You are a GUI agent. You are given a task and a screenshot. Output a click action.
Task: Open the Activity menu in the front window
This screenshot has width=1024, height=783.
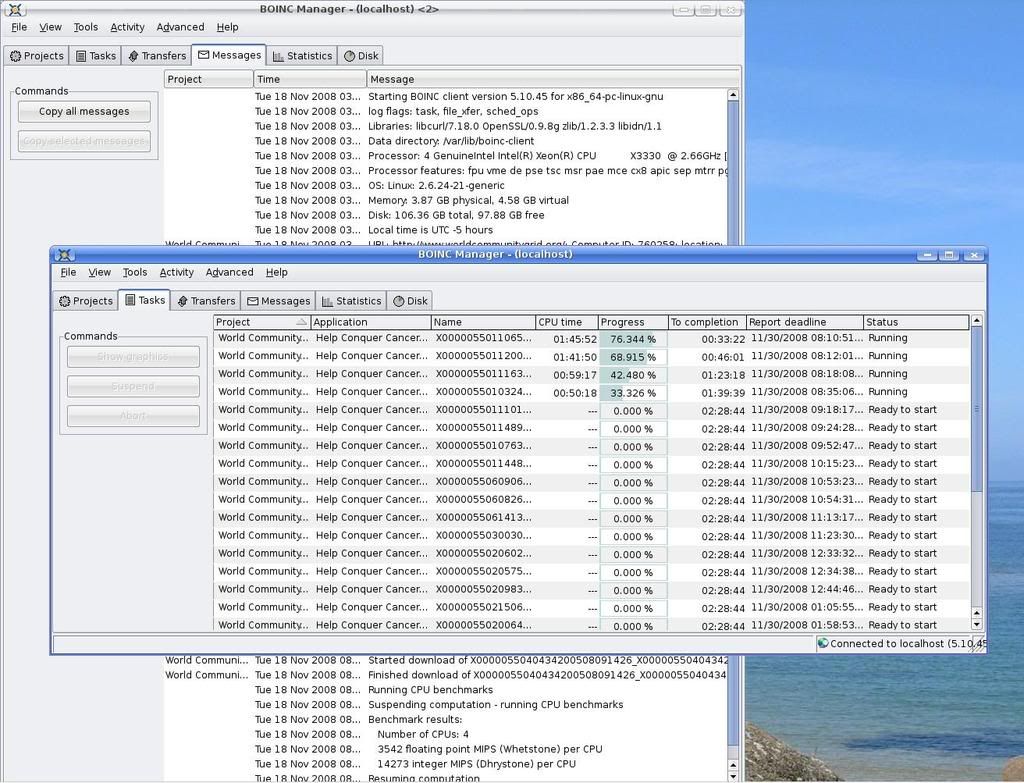pyautogui.click(x=176, y=272)
